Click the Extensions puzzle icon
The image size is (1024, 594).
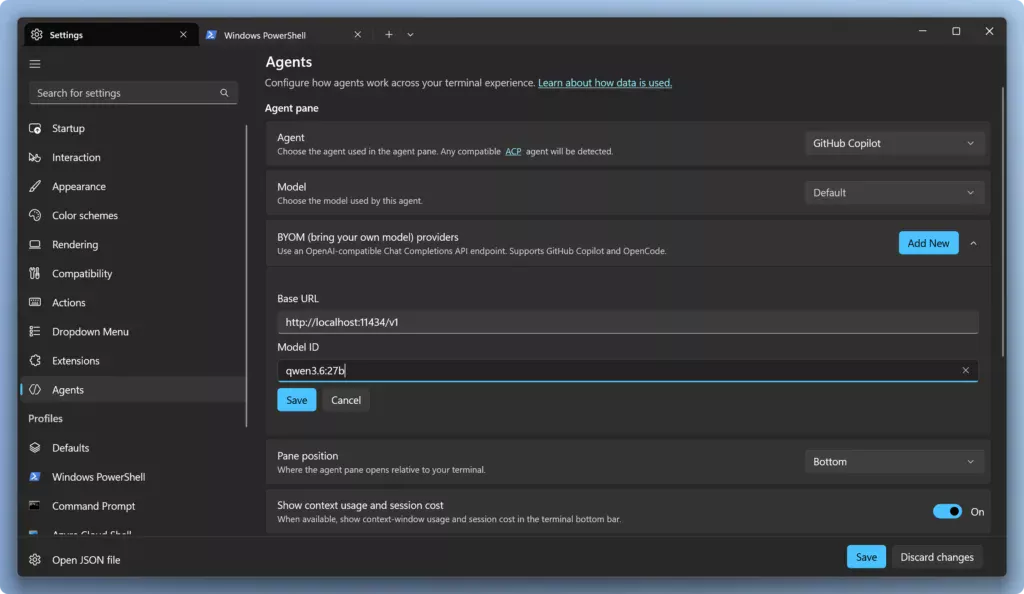pyautogui.click(x=35, y=360)
